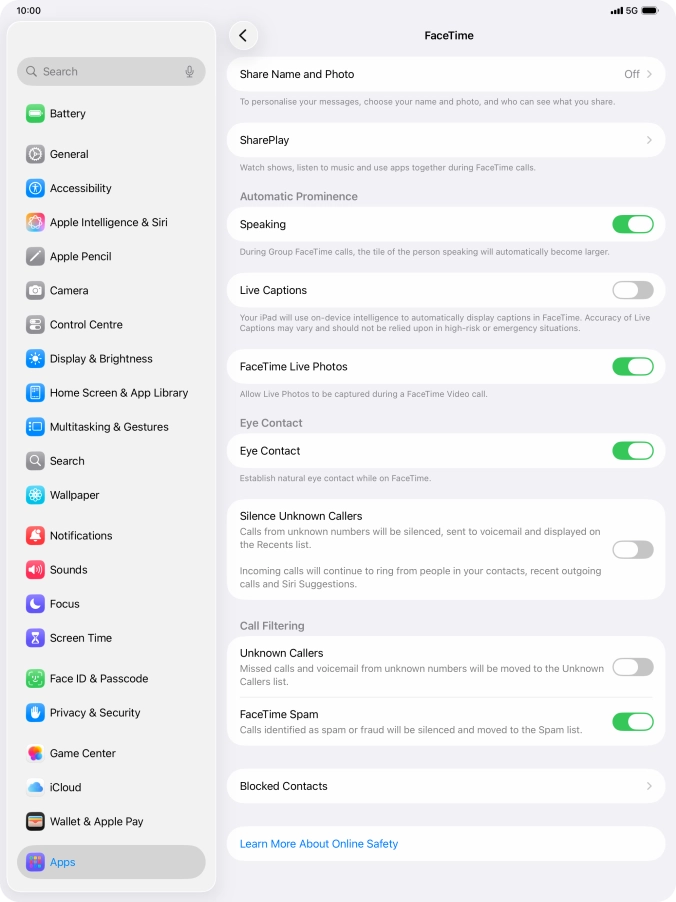The height and width of the screenshot is (902, 676).
Task: Select the Game Center icon
Action: click(35, 753)
